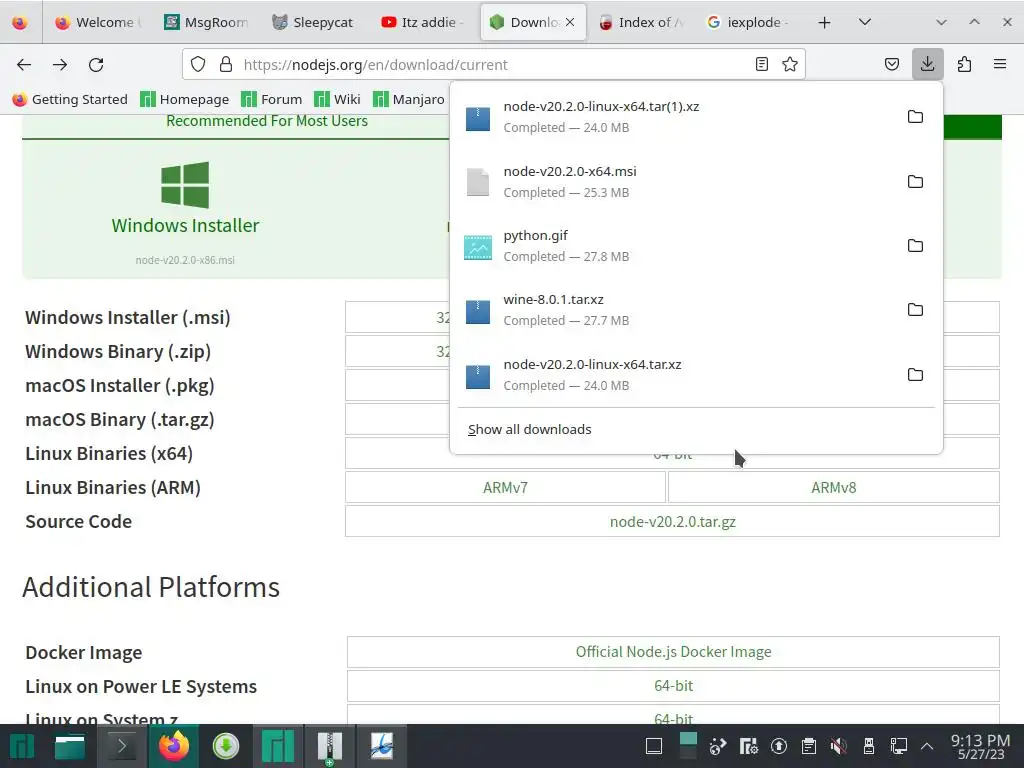This screenshot has width=1024, height=768.
Task: Click 64-bit for Linux on Power LE Systems
Action: [673, 686]
